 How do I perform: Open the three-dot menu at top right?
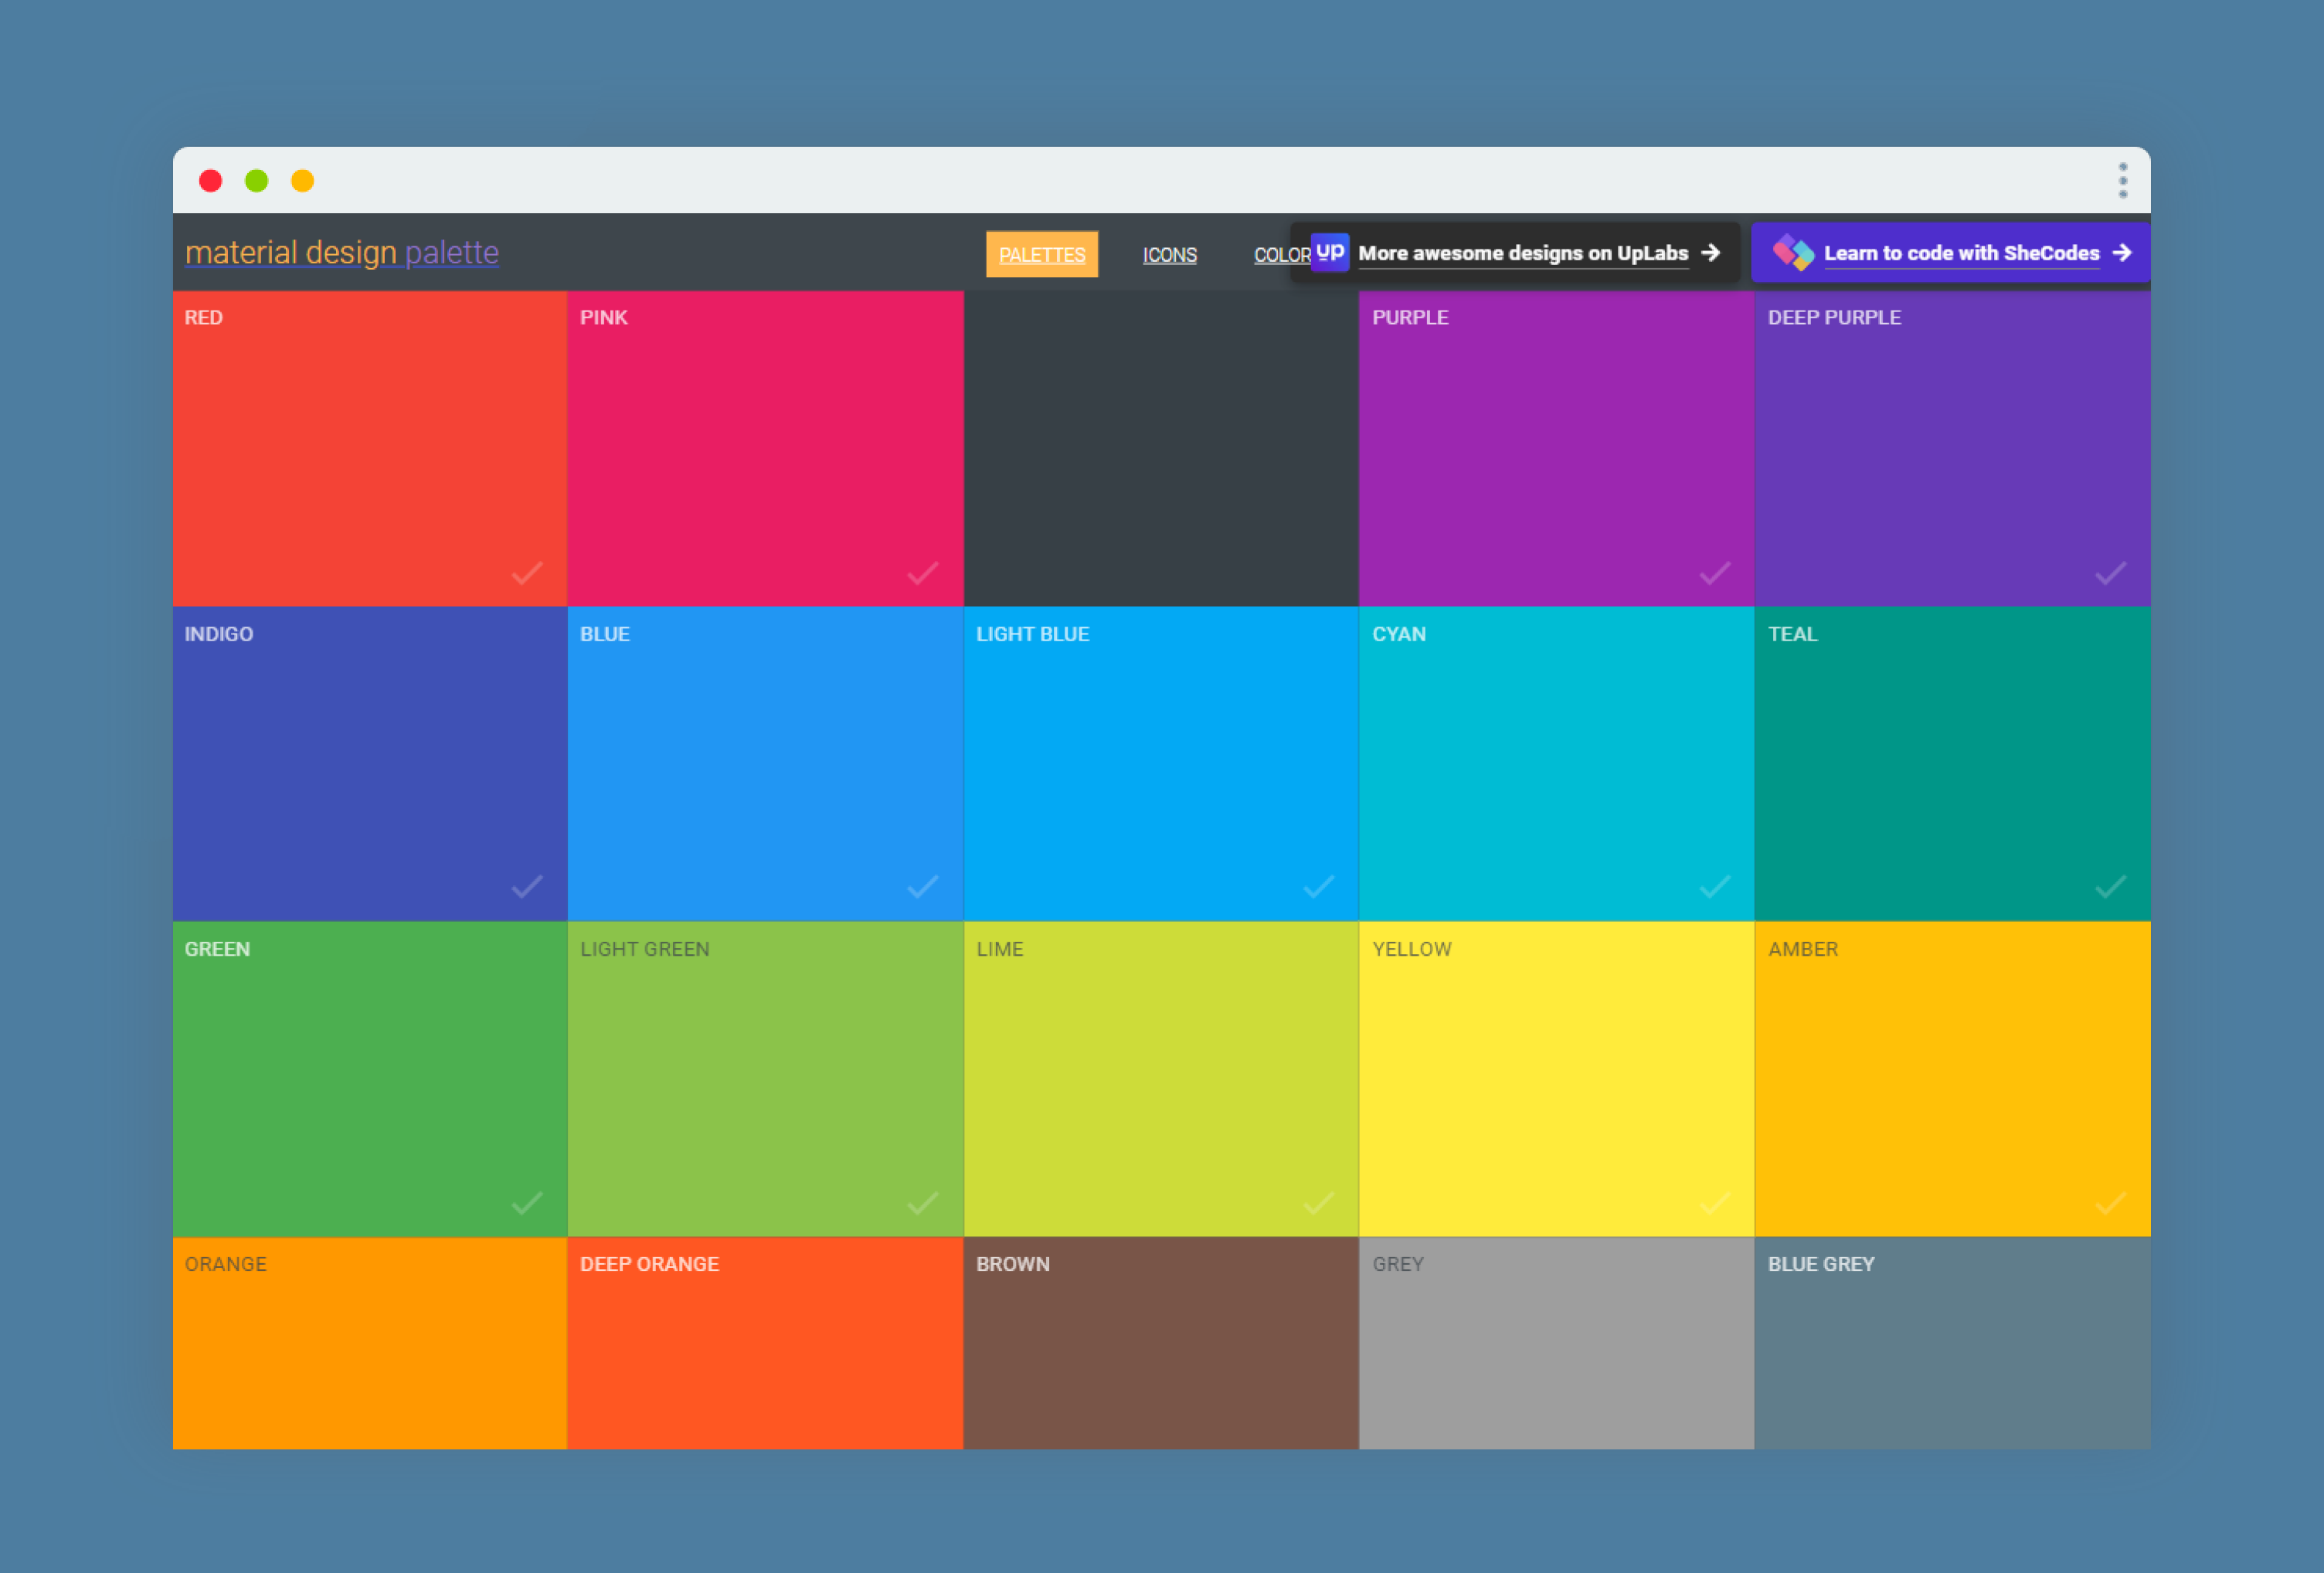[2123, 180]
